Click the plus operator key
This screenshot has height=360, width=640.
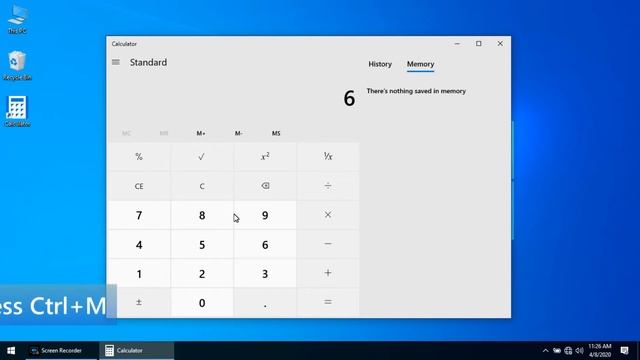click(328, 273)
